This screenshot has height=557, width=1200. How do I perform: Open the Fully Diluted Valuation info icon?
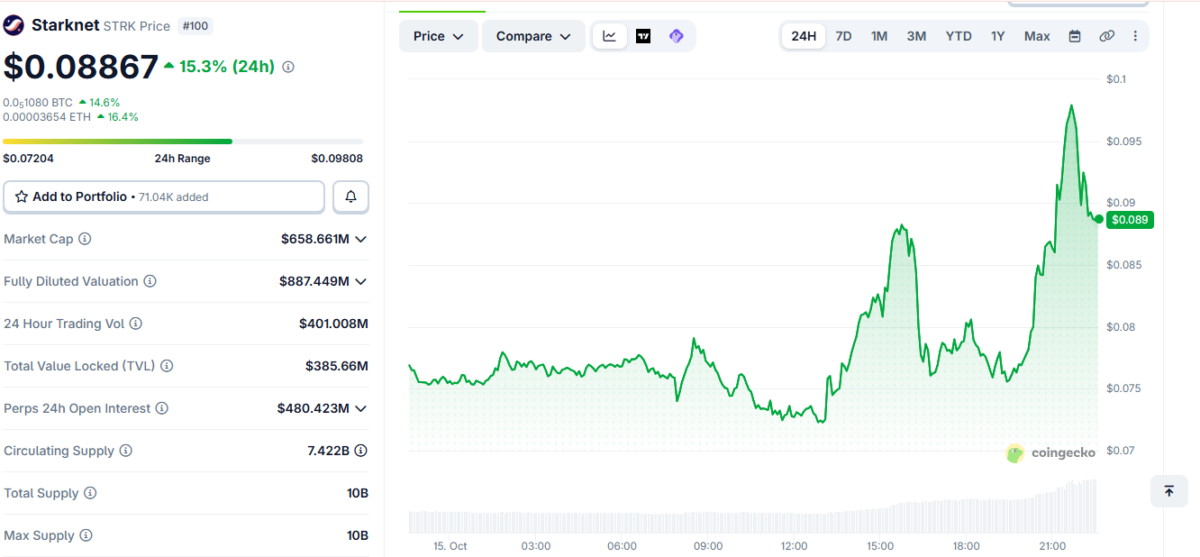click(150, 282)
